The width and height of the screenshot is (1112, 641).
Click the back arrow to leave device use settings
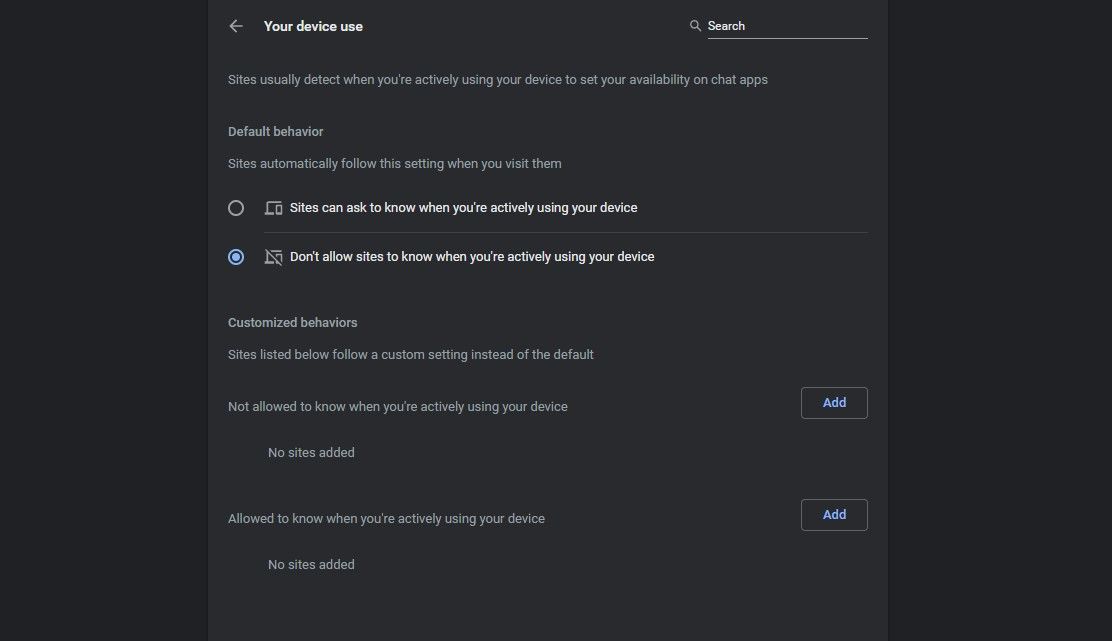[x=236, y=26]
